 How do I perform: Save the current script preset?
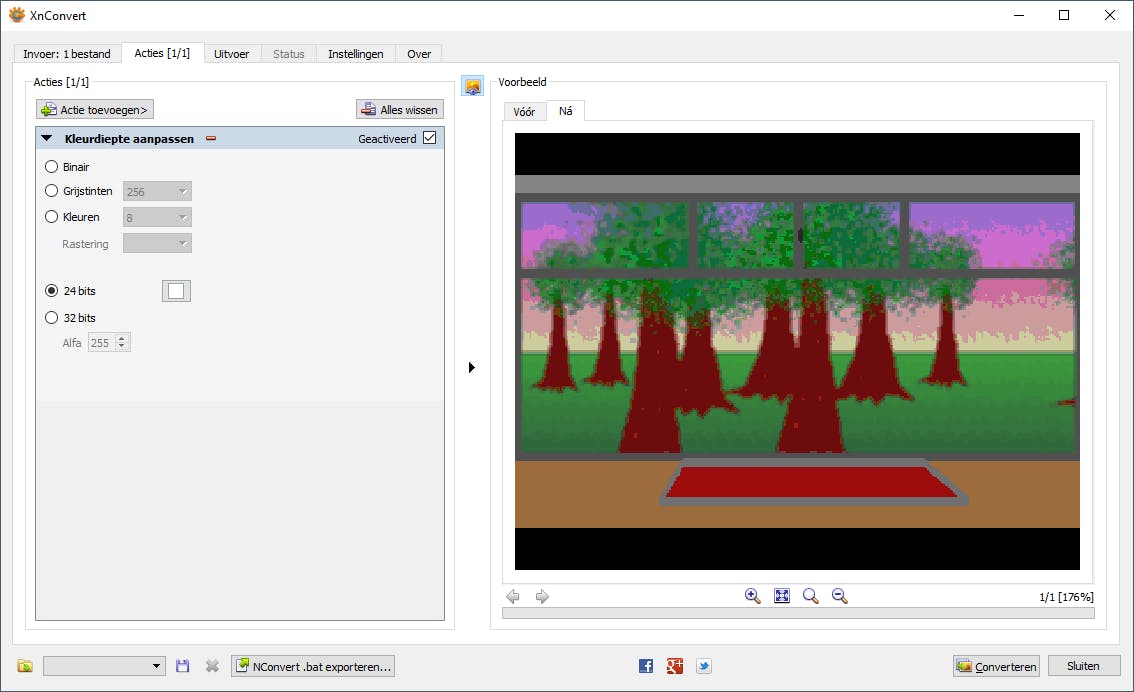[182, 666]
